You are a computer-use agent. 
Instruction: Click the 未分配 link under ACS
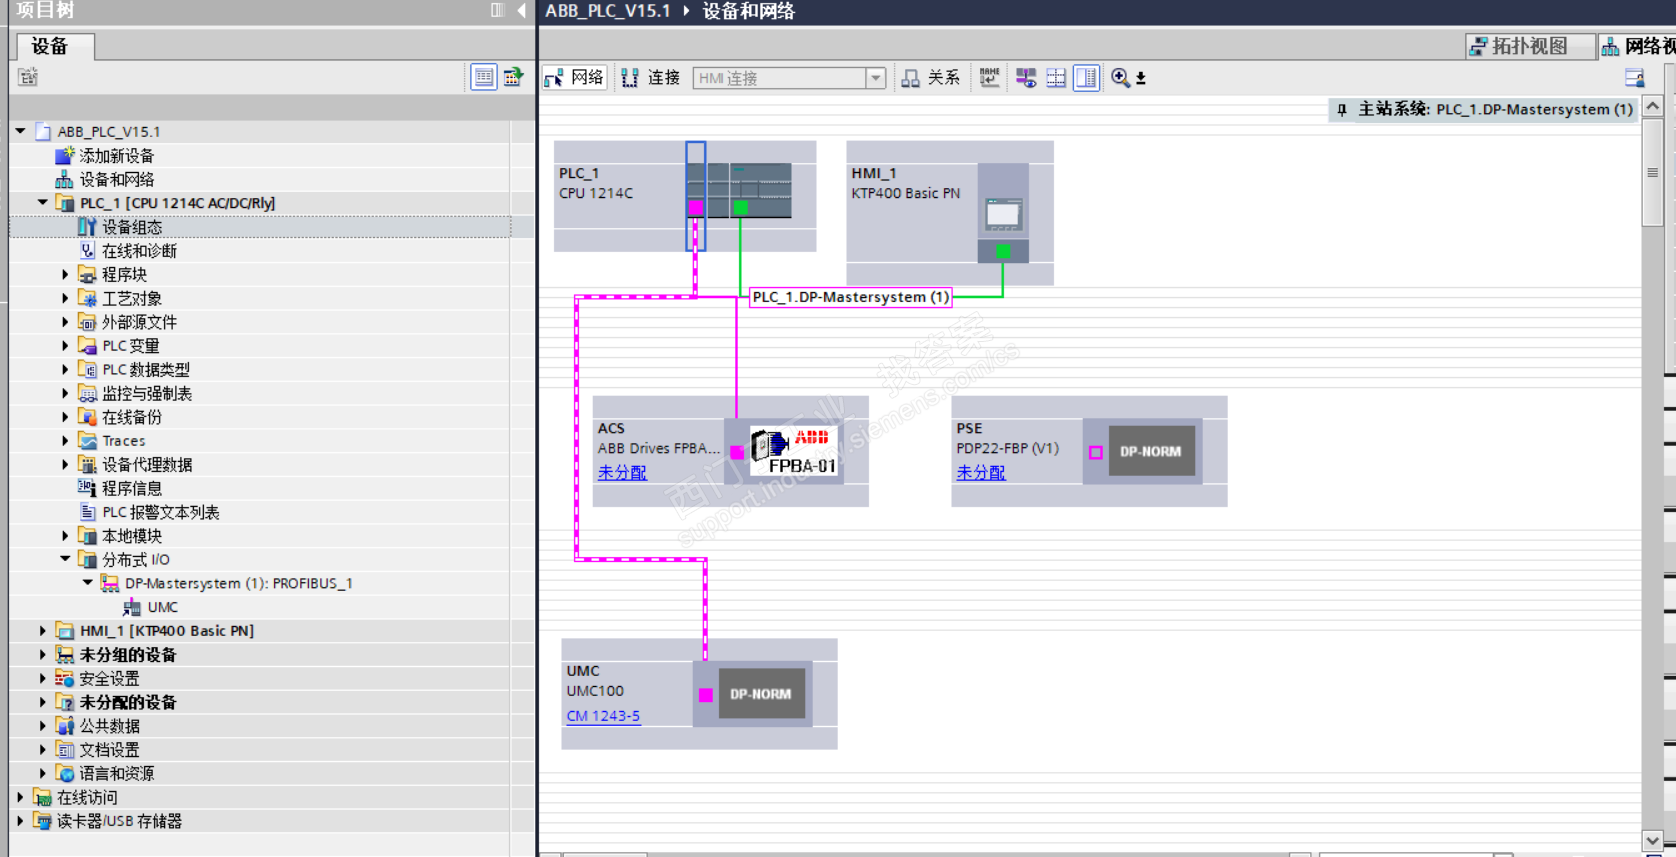(622, 472)
